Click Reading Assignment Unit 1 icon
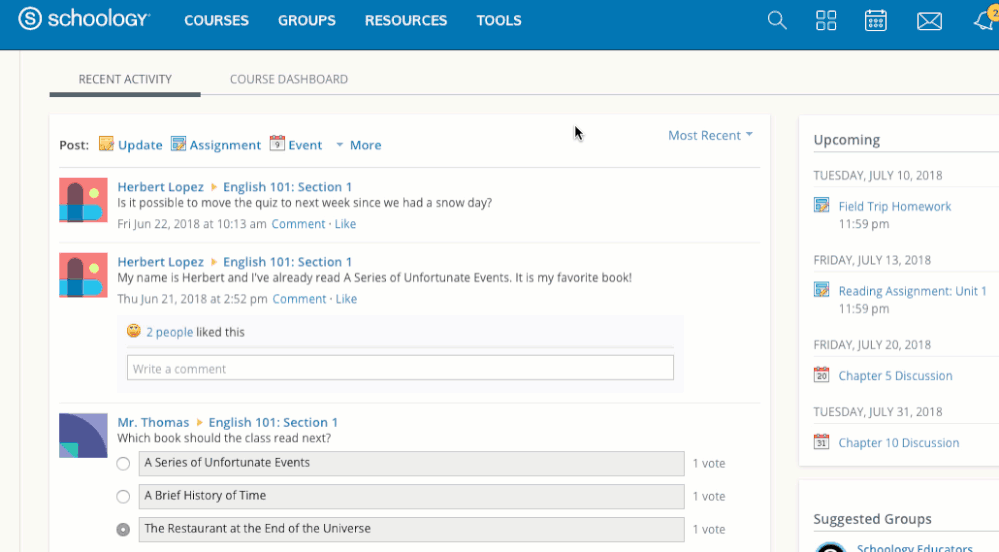The width and height of the screenshot is (999, 552). pyautogui.click(x=821, y=289)
